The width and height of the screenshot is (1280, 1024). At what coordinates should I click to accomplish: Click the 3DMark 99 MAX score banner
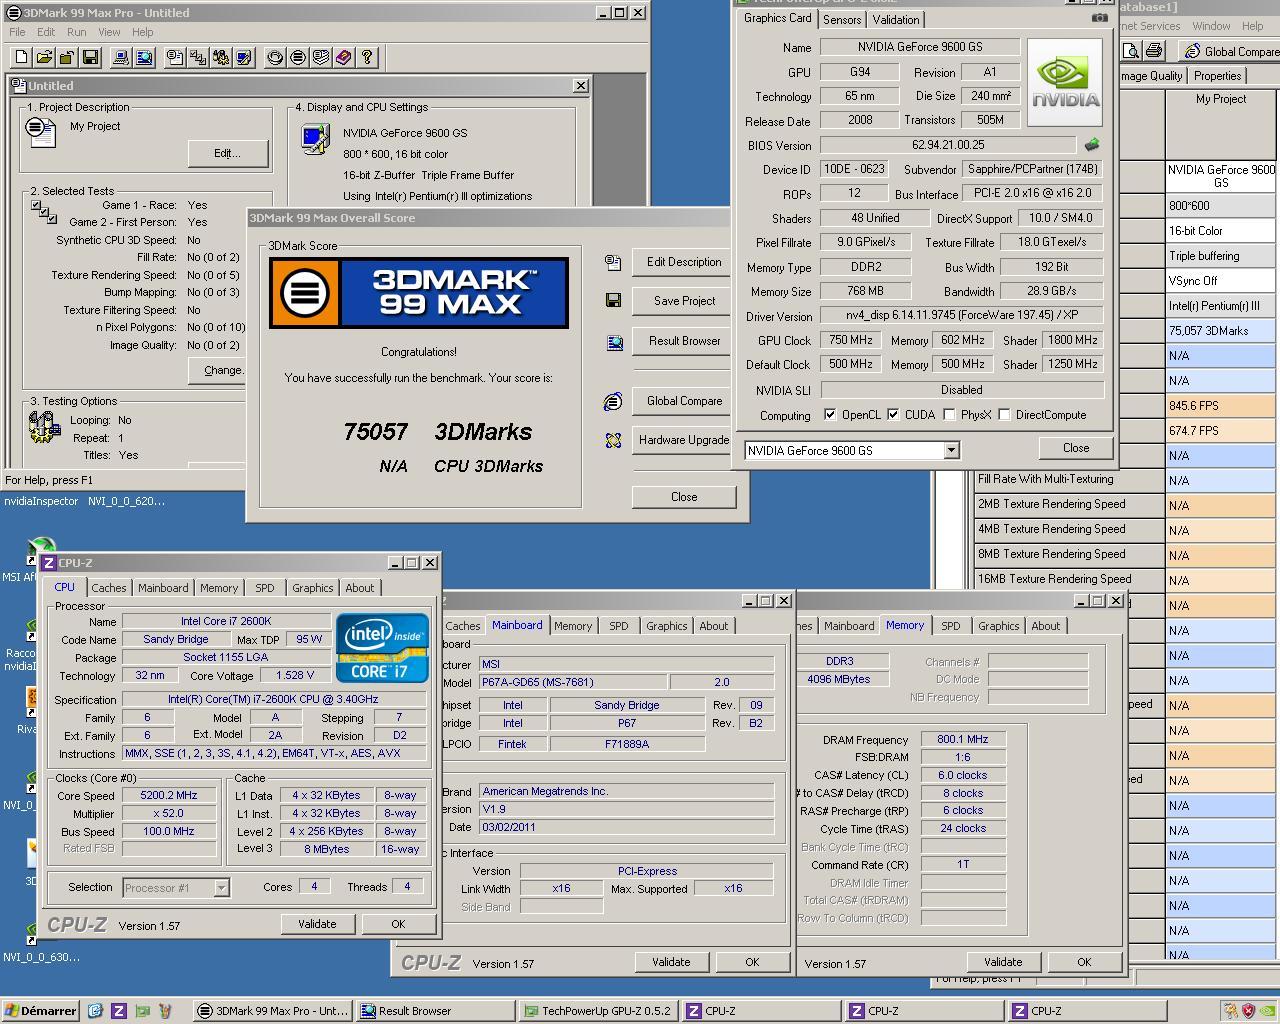point(419,293)
